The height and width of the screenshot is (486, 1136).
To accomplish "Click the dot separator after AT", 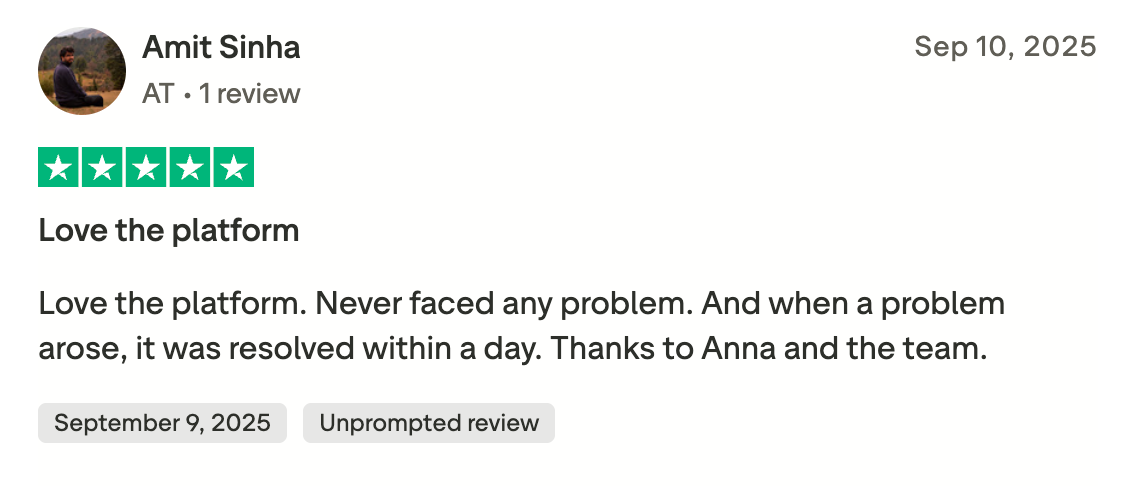I will tap(187, 95).
